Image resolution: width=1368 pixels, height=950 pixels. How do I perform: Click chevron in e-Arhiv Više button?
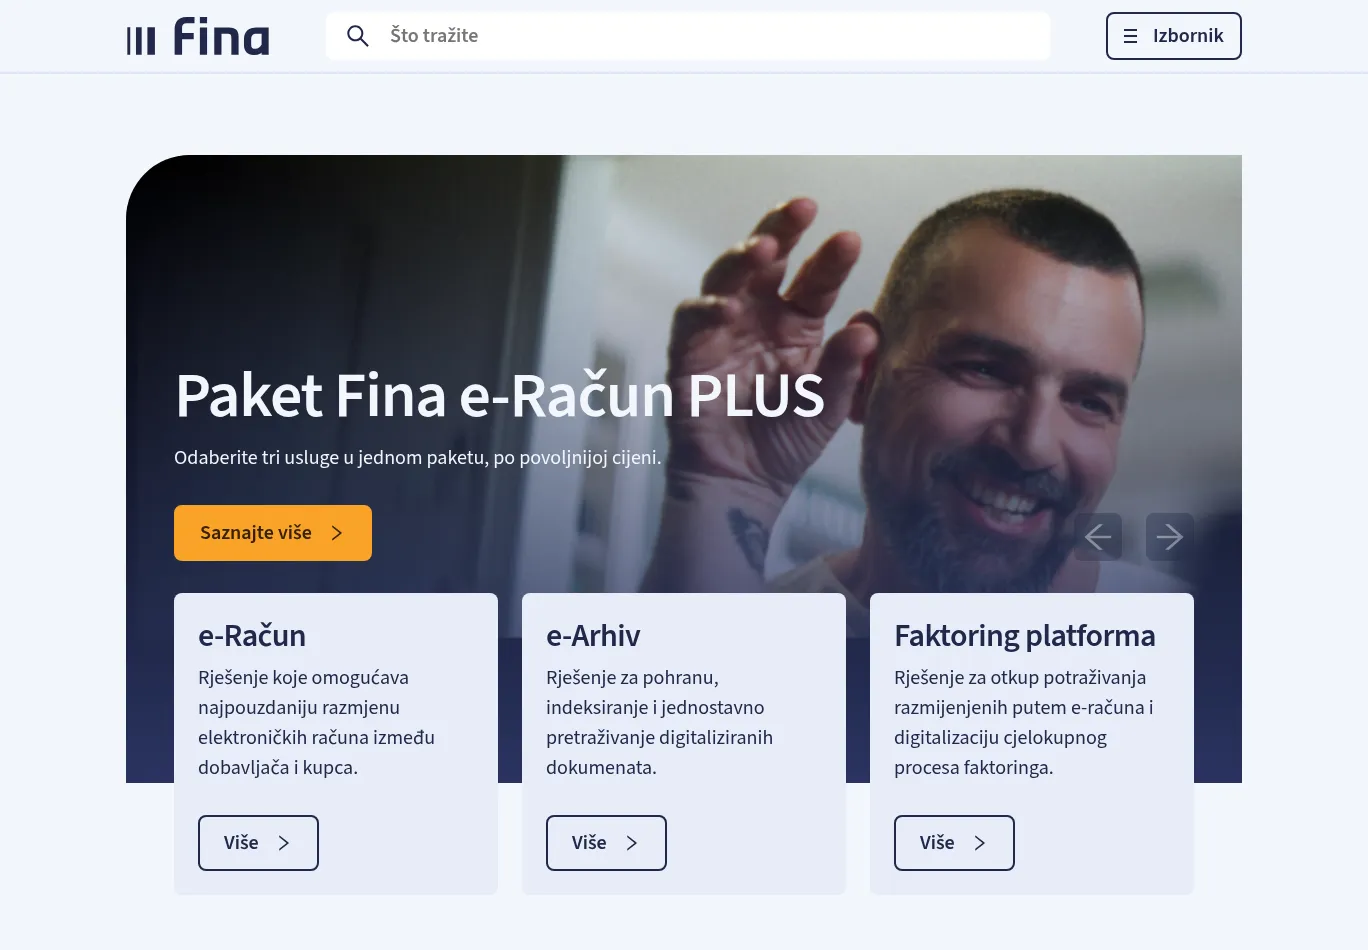(x=632, y=843)
